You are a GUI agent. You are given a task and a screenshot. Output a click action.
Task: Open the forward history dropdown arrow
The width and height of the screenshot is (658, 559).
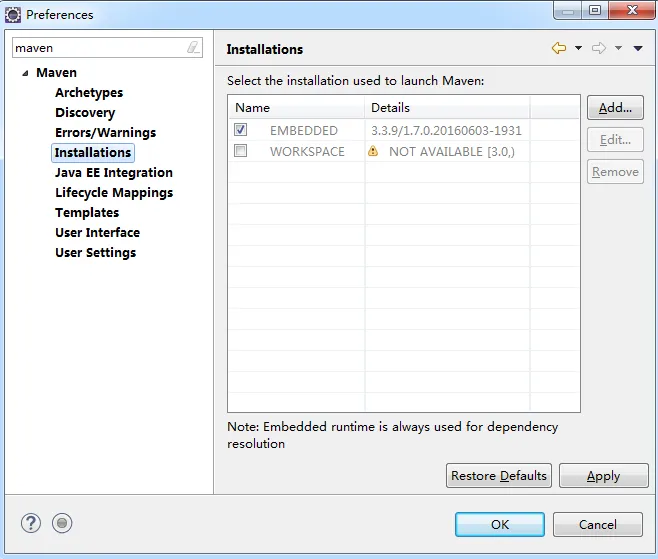(x=619, y=48)
